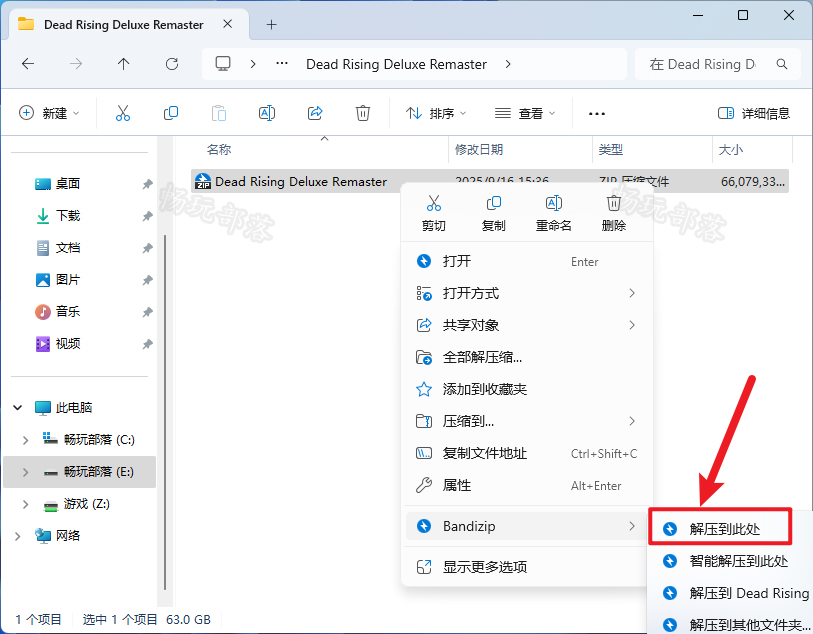Open the 查看 view dropdown
The height and width of the screenshot is (634, 813).
pos(525,113)
